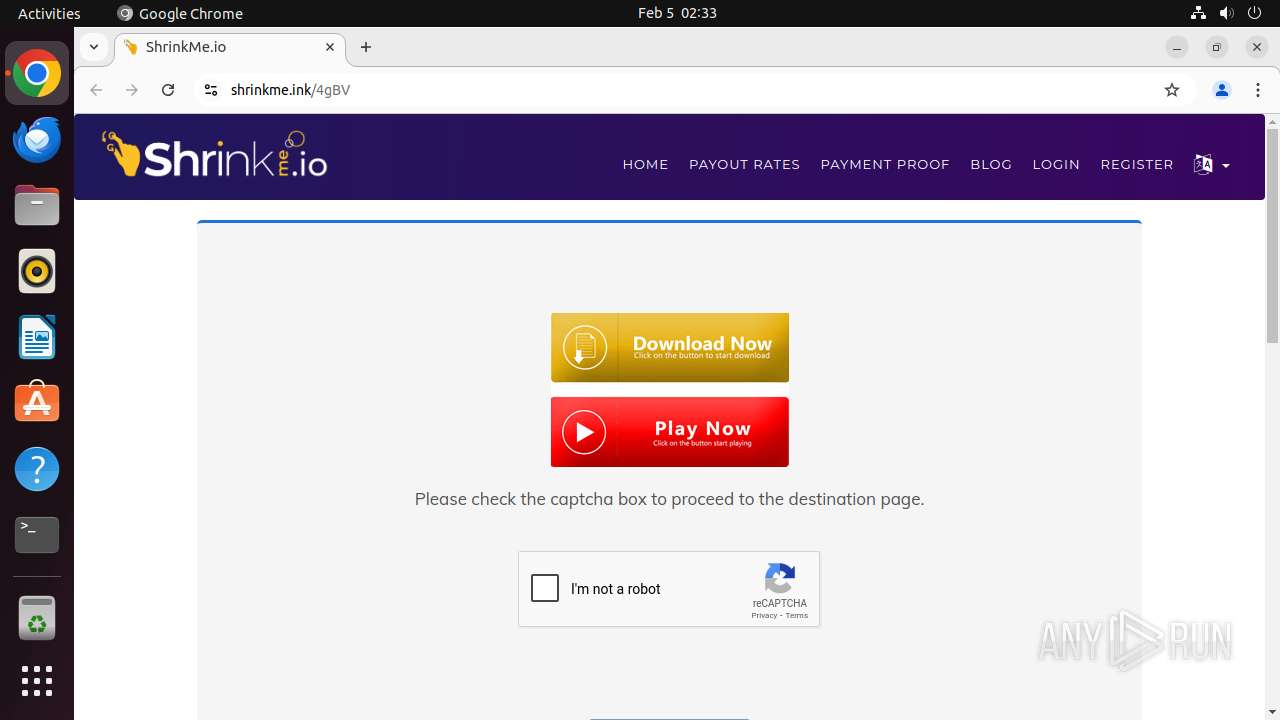Open the Files manager dock icon
Viewport: 1280px width, 720px height.
point(37,206)
